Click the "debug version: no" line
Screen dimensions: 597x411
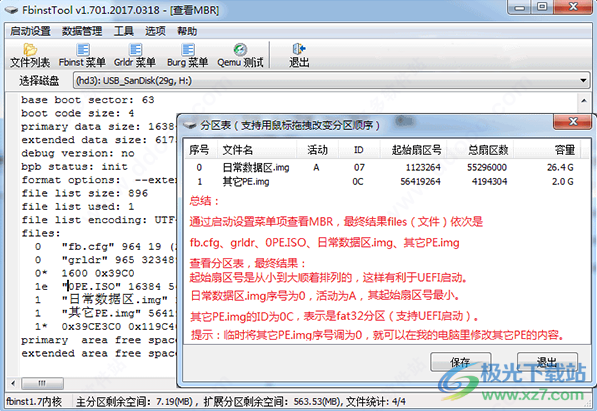tap(78, 153)
